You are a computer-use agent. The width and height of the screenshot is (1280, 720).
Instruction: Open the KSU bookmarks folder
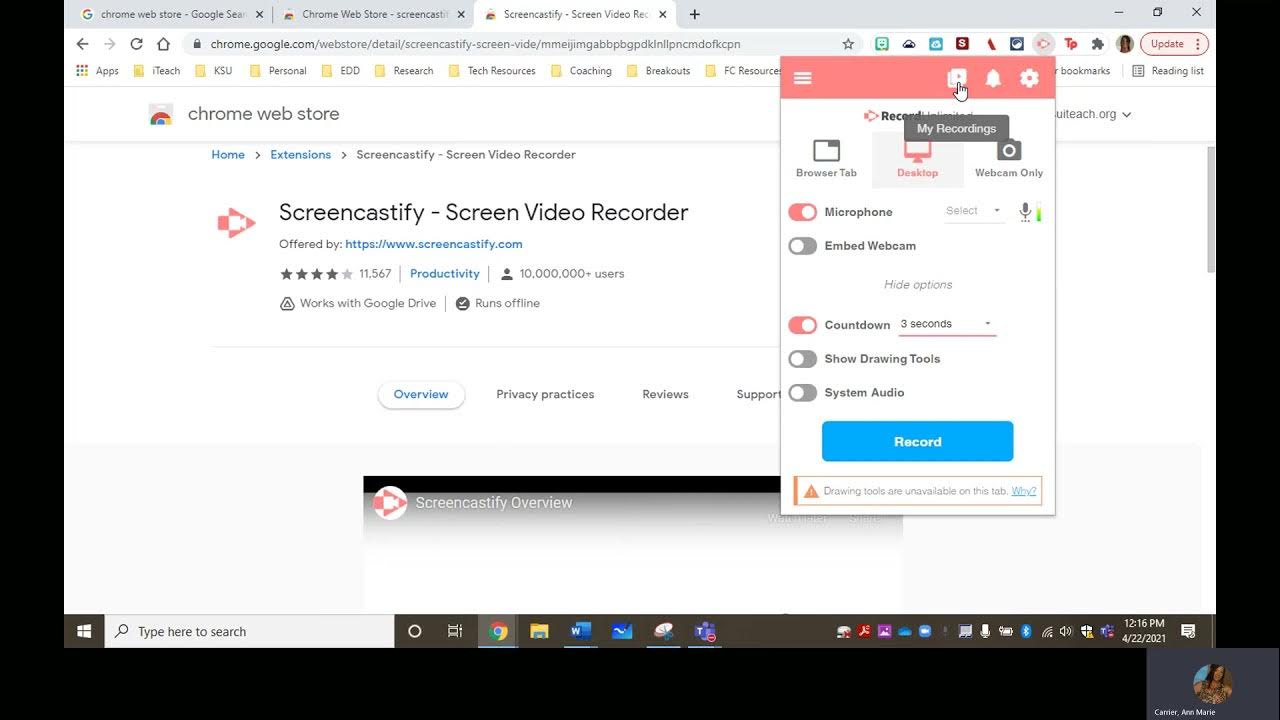213,71
